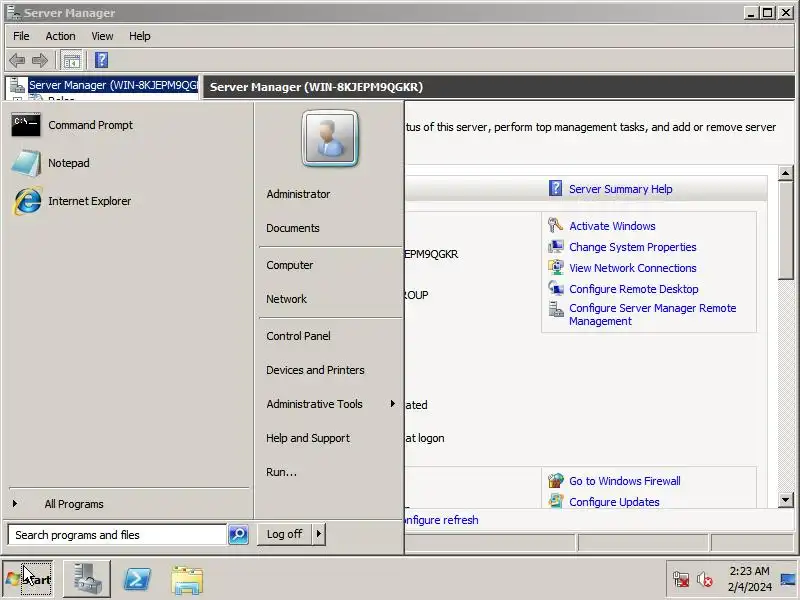Click the network status tray icon

coord(681,580)
